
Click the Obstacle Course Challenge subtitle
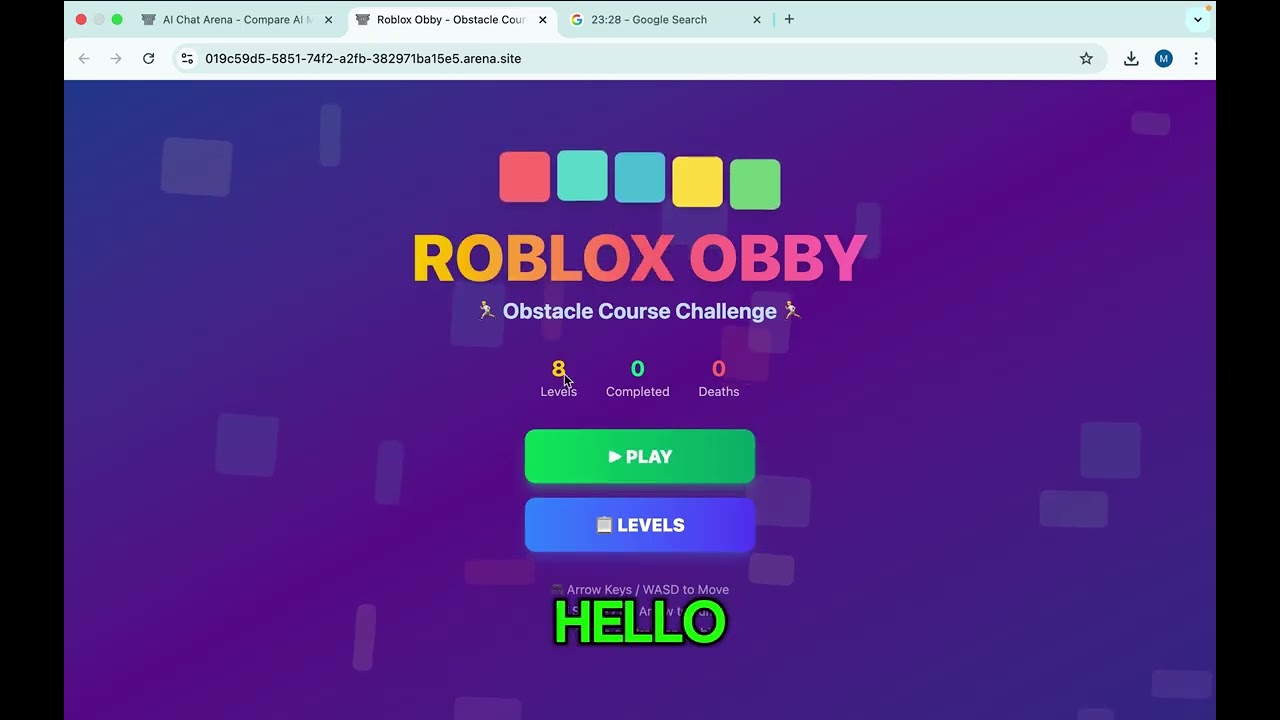[x=640, y=311]
